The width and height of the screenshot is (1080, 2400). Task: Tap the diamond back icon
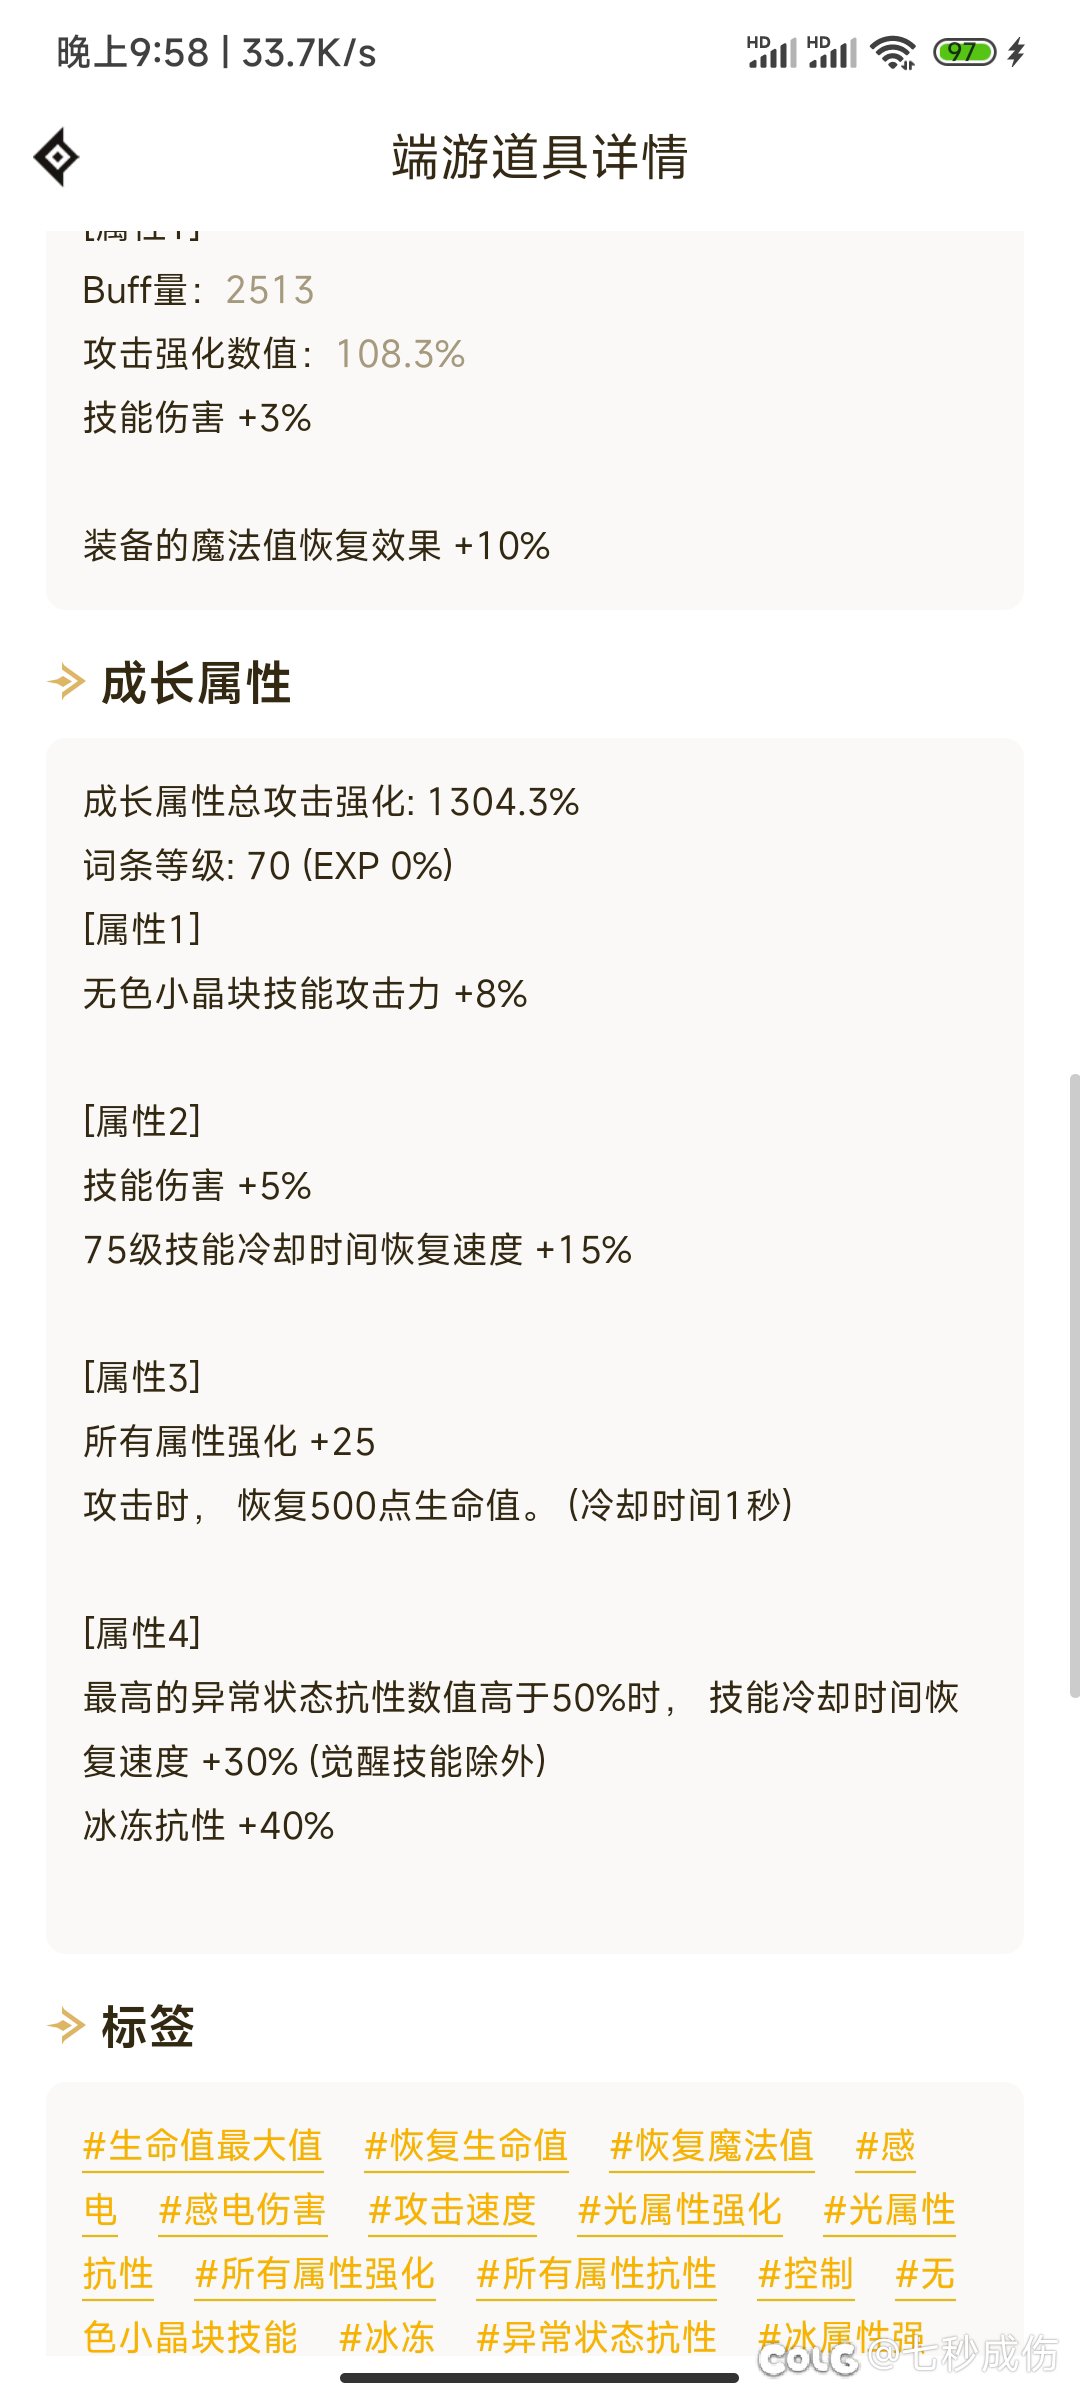(x=57, y=157)
